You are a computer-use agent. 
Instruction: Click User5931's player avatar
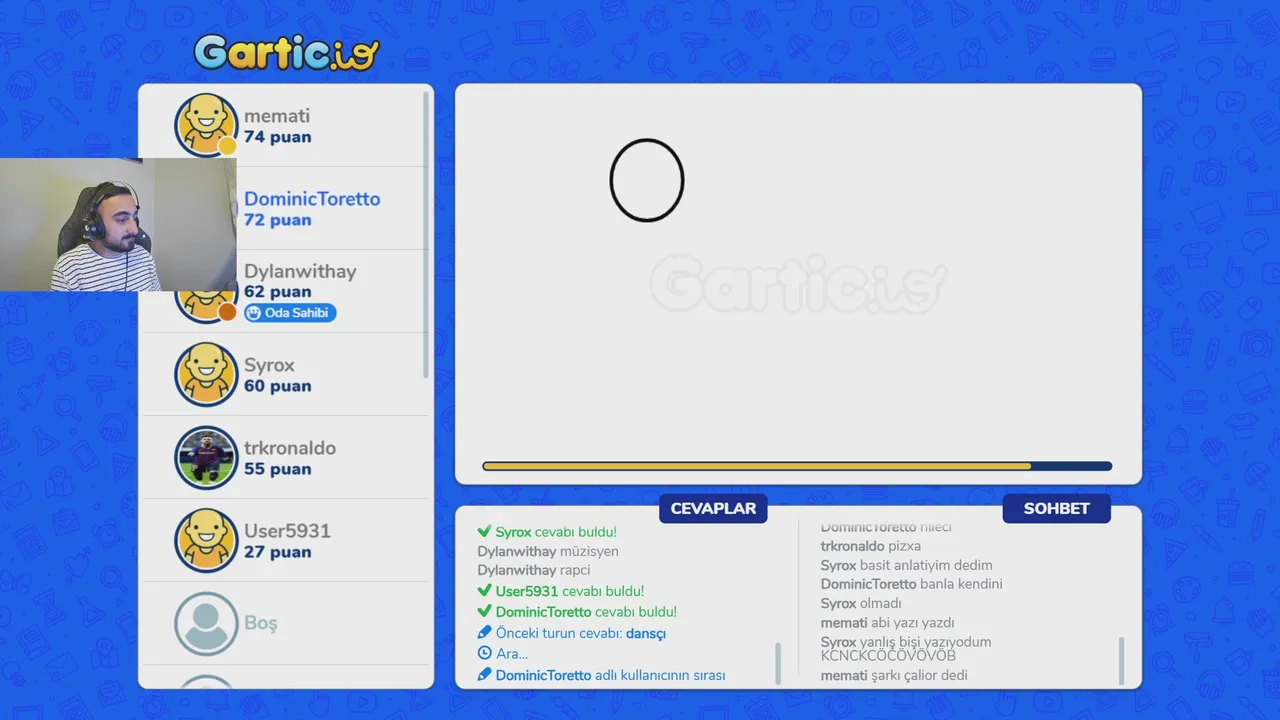(x=206, y=540)
